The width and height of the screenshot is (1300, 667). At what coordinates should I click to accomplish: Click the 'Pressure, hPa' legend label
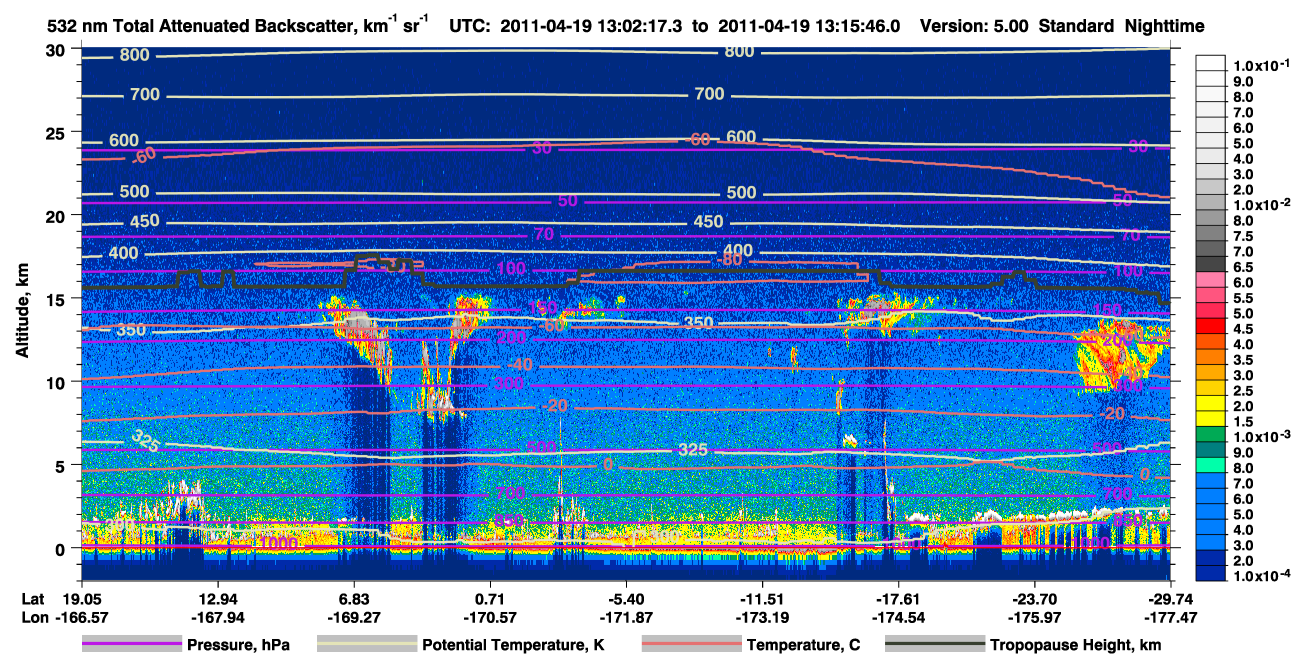[x=237, y=645]
